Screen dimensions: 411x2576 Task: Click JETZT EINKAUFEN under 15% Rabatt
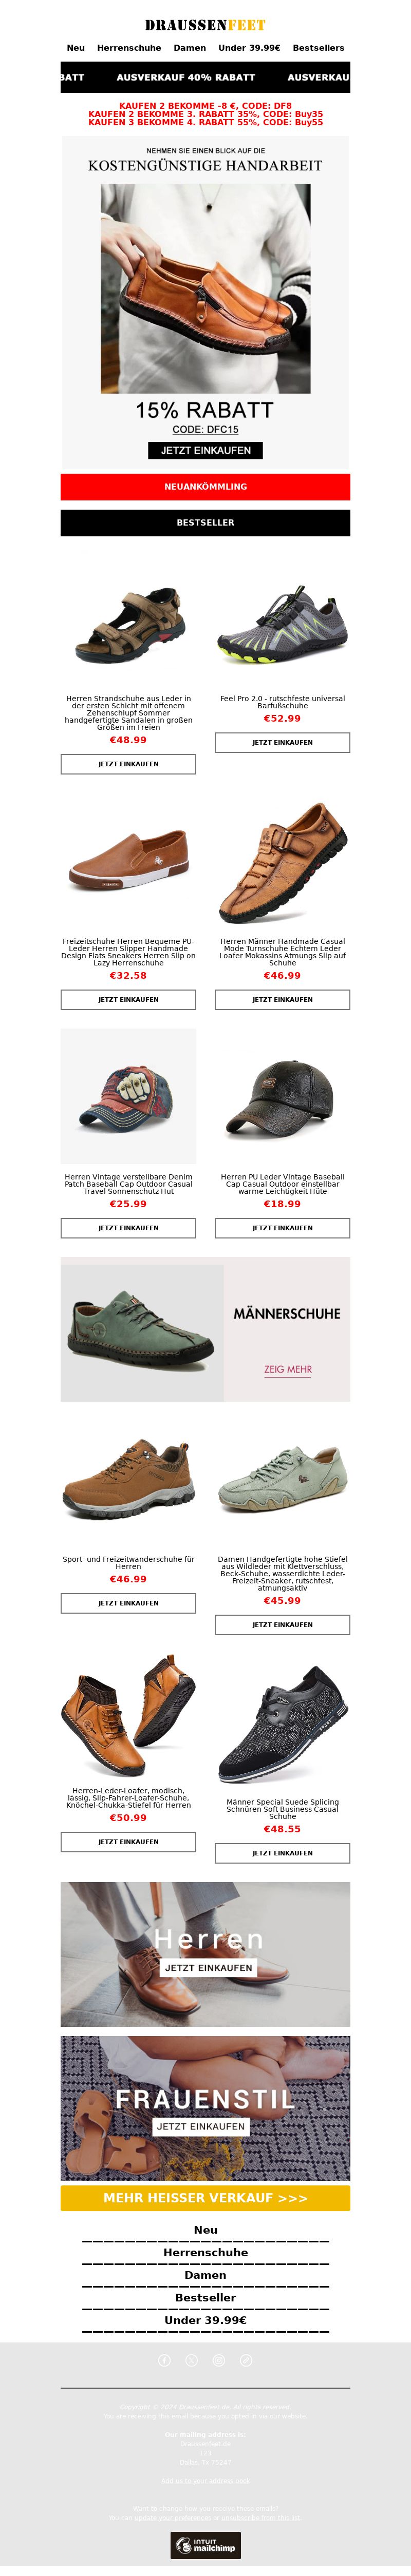click(x=206, y=450)
